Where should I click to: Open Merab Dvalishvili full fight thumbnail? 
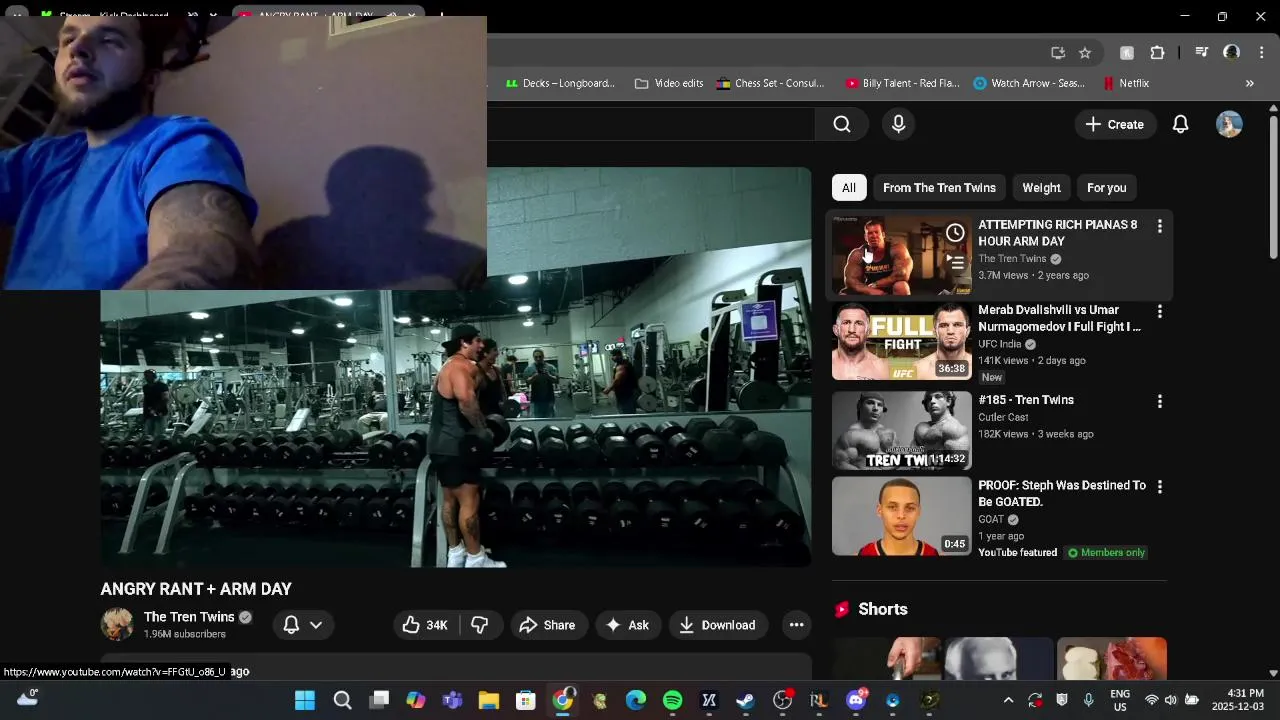tap(901, 341)
